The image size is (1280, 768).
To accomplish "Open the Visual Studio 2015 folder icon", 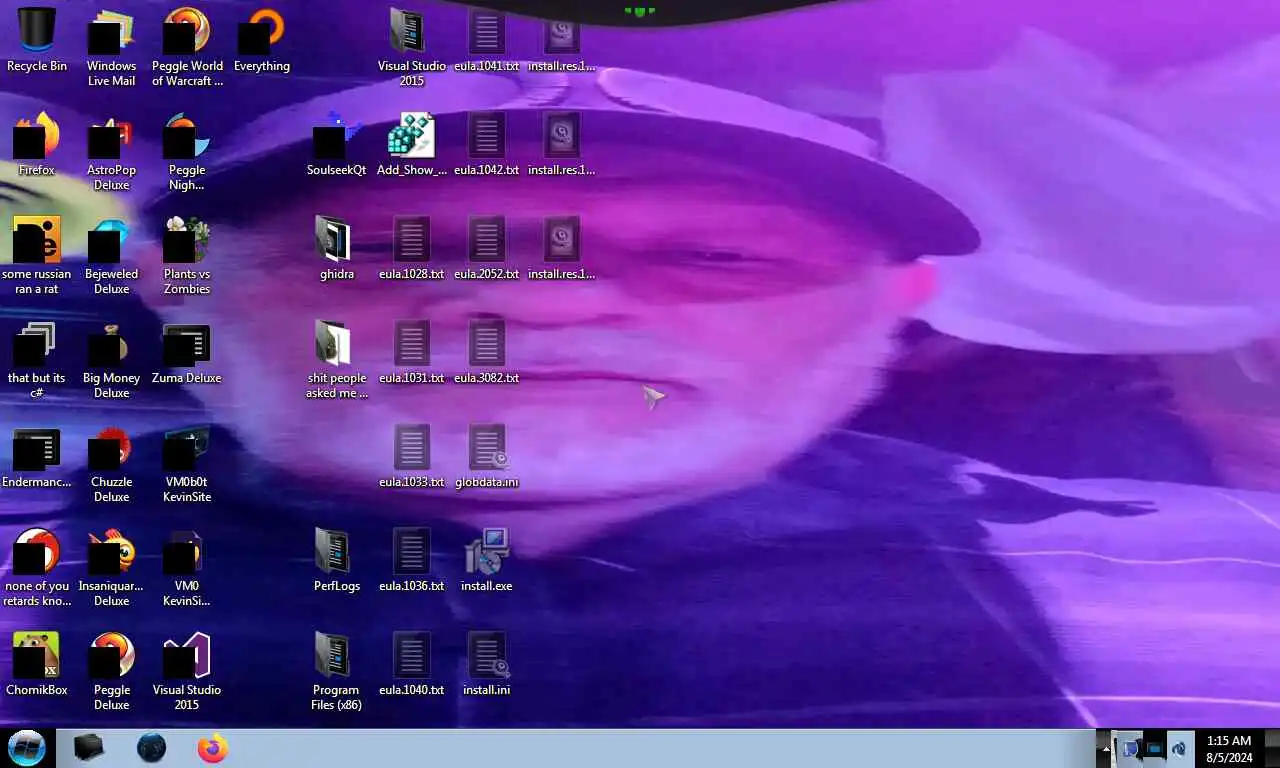I will 411,46.
